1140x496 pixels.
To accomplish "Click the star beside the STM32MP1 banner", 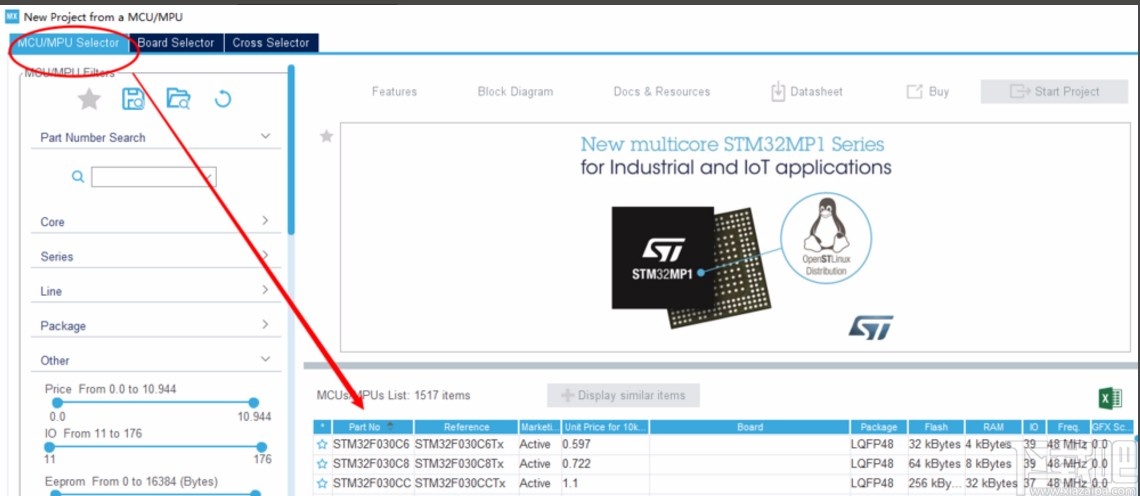I will (327, 136).
